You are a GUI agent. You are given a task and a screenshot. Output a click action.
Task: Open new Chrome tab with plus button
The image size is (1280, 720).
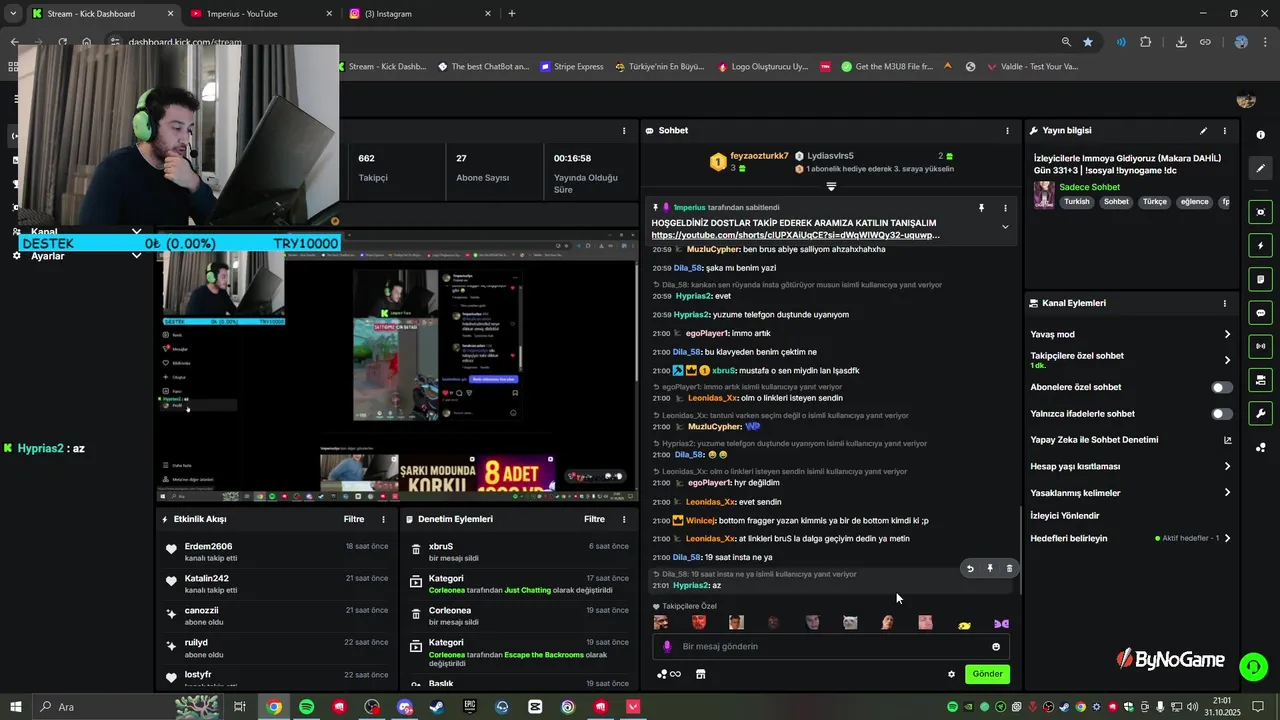[x=512, y=13]
